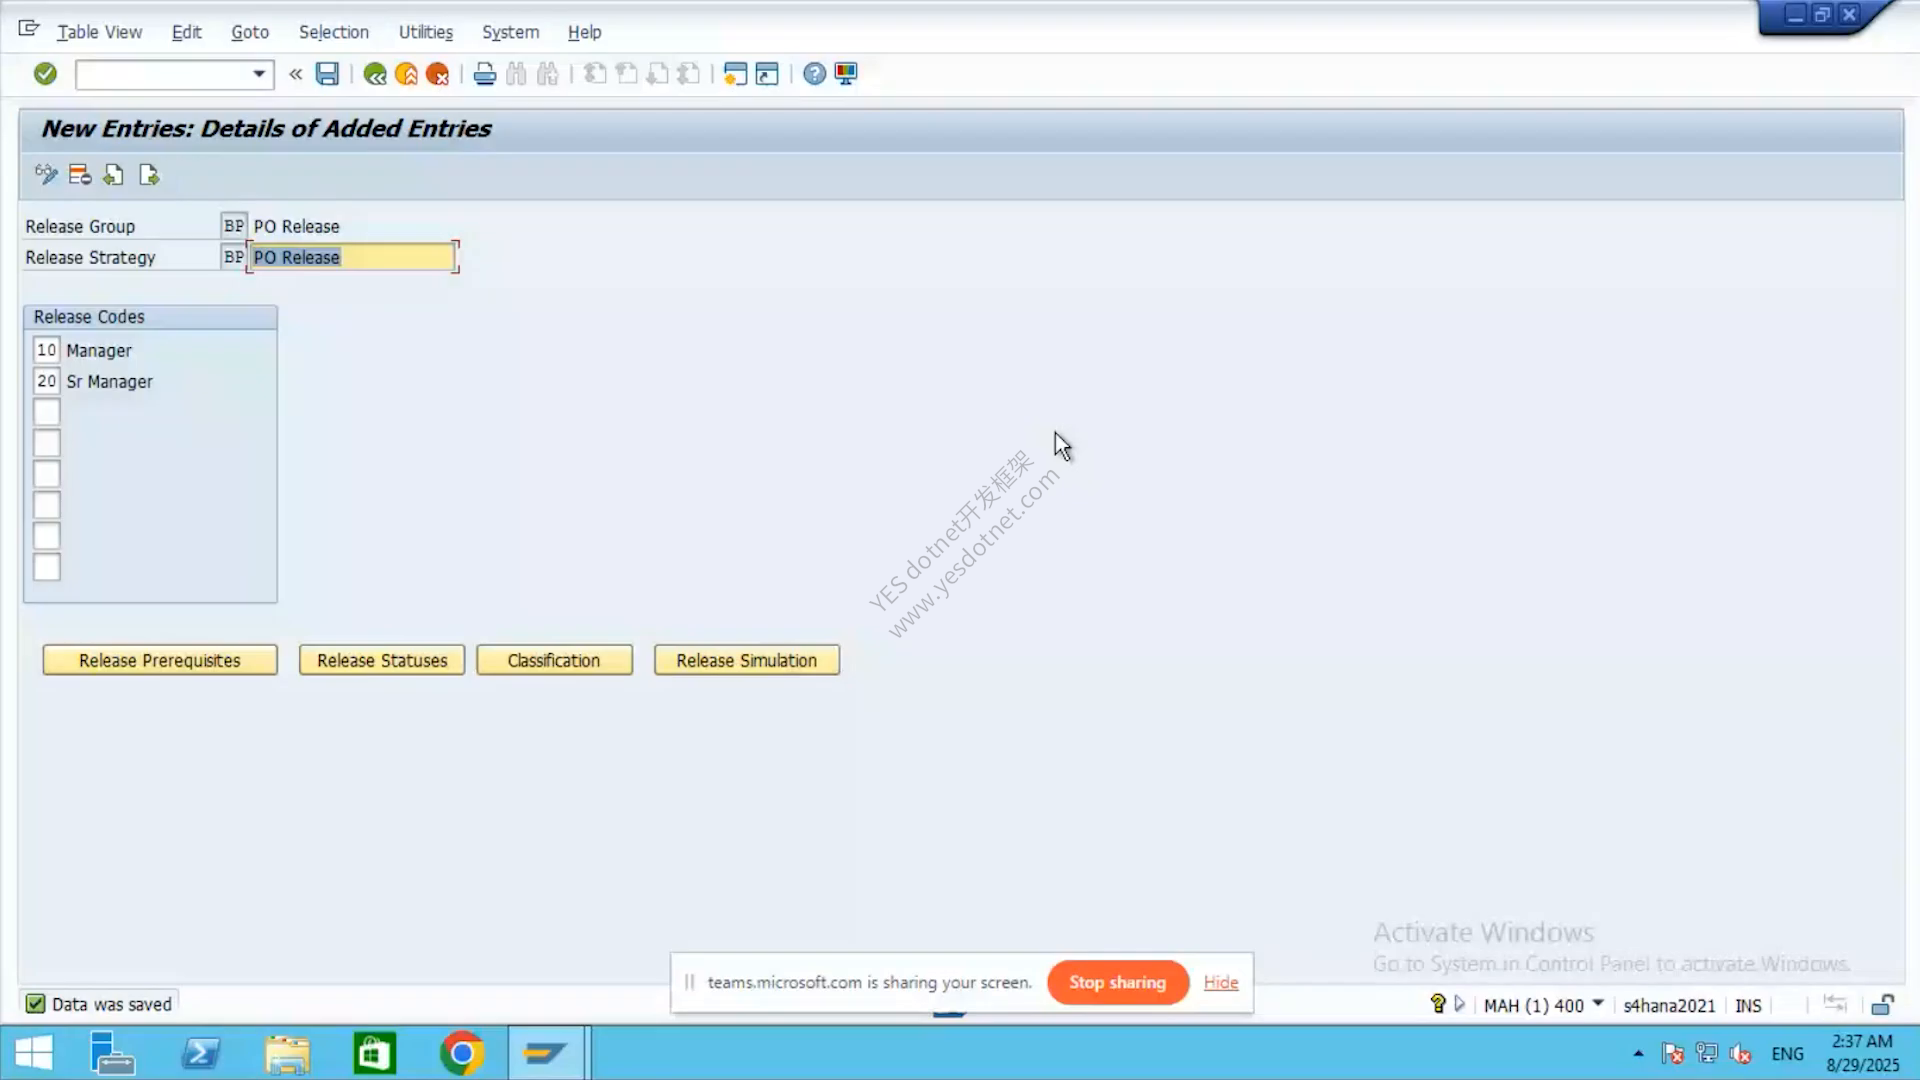Open Server Manager from taskbar
The width and height of the screenshot is (1920, 1080).
[112, 1053]
